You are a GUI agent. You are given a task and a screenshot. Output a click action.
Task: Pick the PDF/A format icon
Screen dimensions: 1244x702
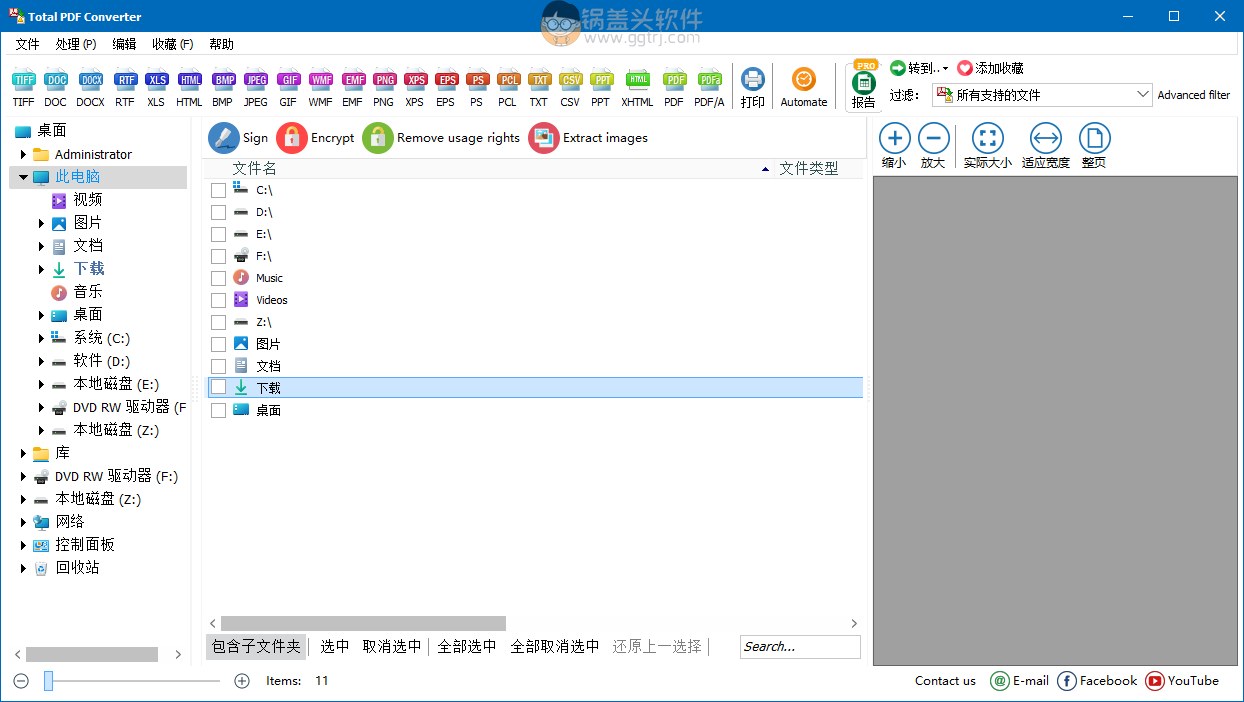tap(709, 80)
